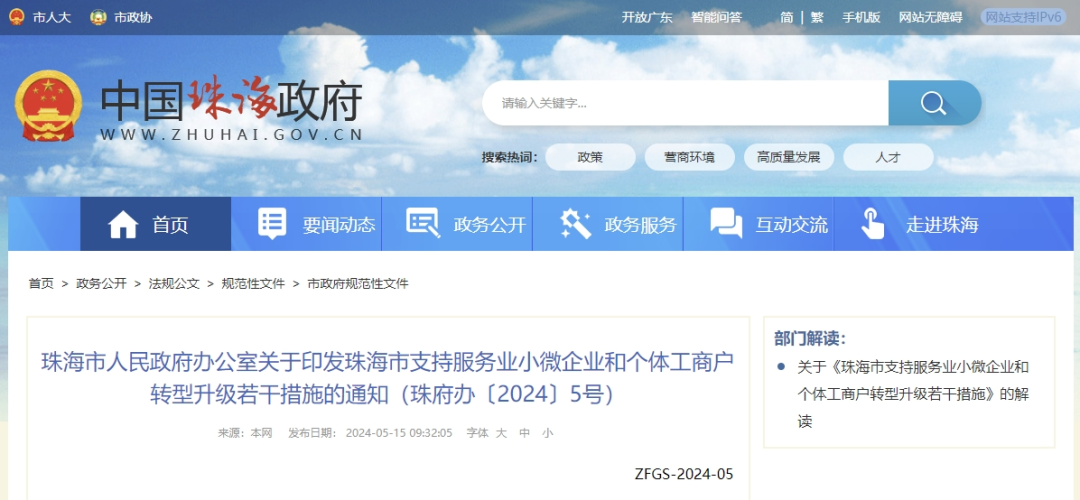Viewport: 1080px width, 500px height.
Task: Set font size to 小
Action: pyautogui.click(x=547, y=433)
